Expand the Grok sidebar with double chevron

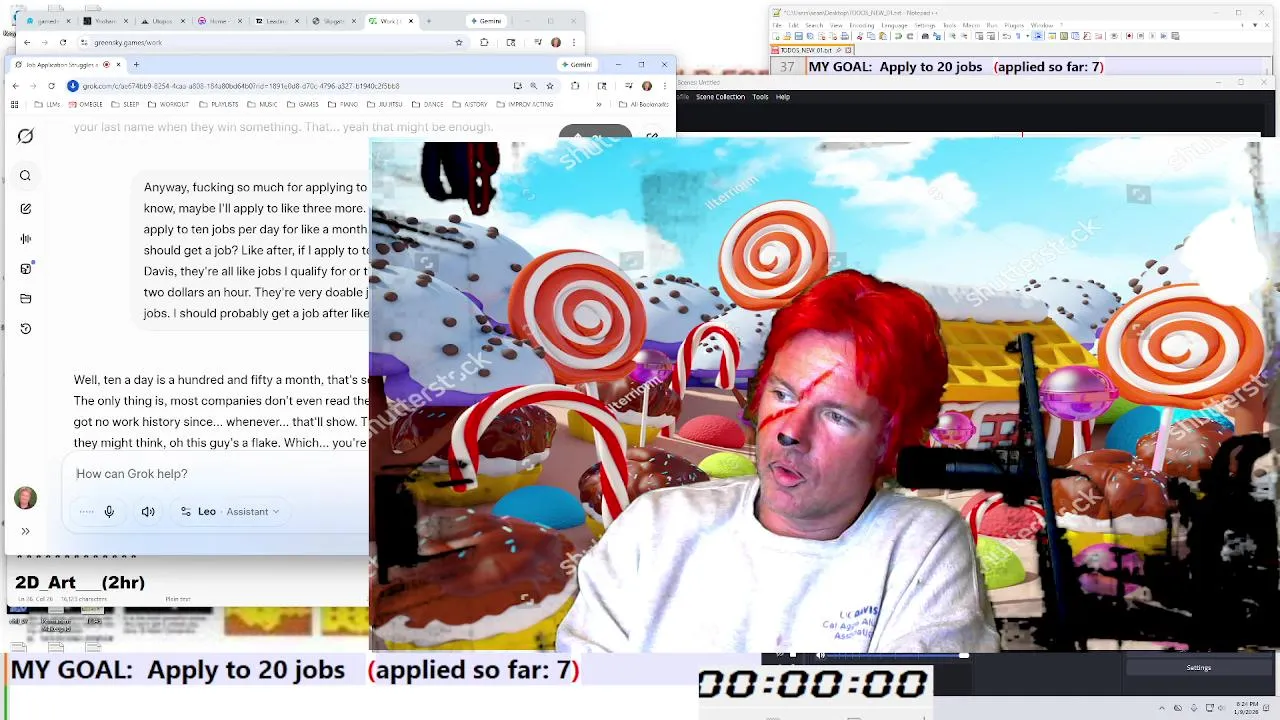pyautogui.click(x=25, y=531)
